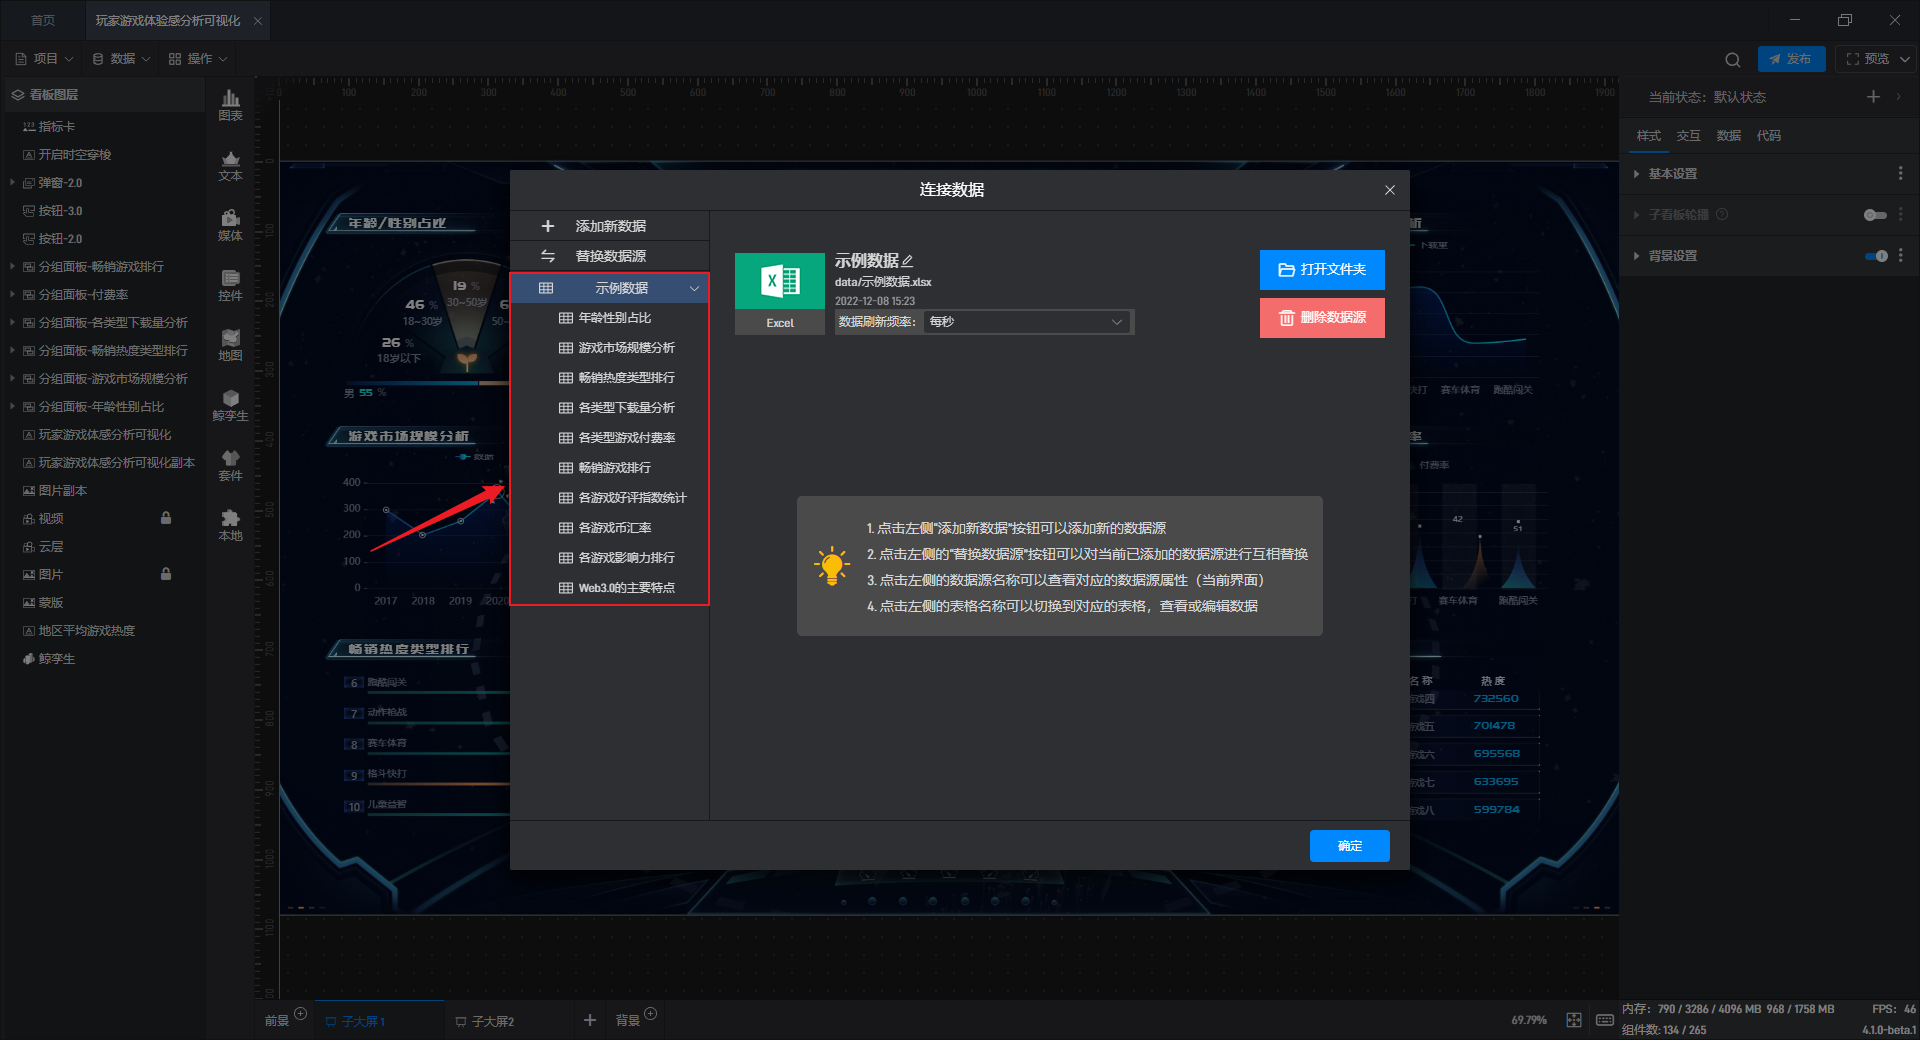Switch to the 代码 tab
This screenshot has width=1920, height=1040.
pyautogui.click(x=1768, y=136)
